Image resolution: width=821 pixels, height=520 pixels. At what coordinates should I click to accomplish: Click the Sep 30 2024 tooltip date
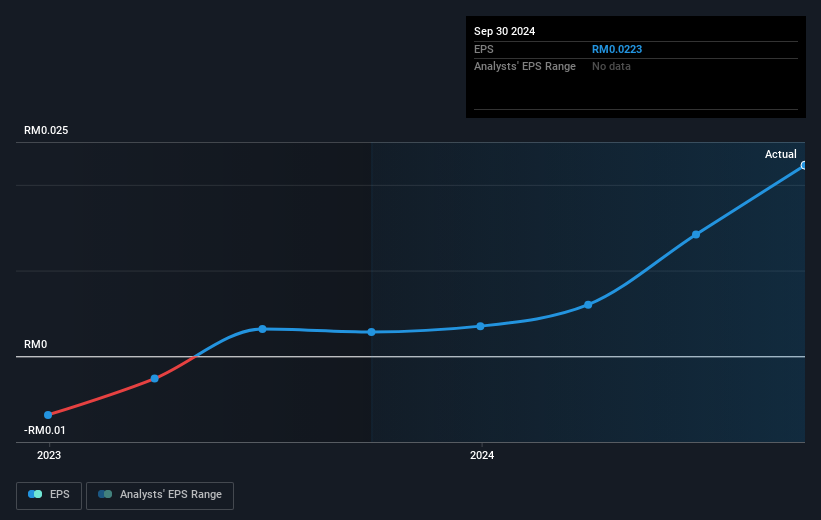[504, 31]
